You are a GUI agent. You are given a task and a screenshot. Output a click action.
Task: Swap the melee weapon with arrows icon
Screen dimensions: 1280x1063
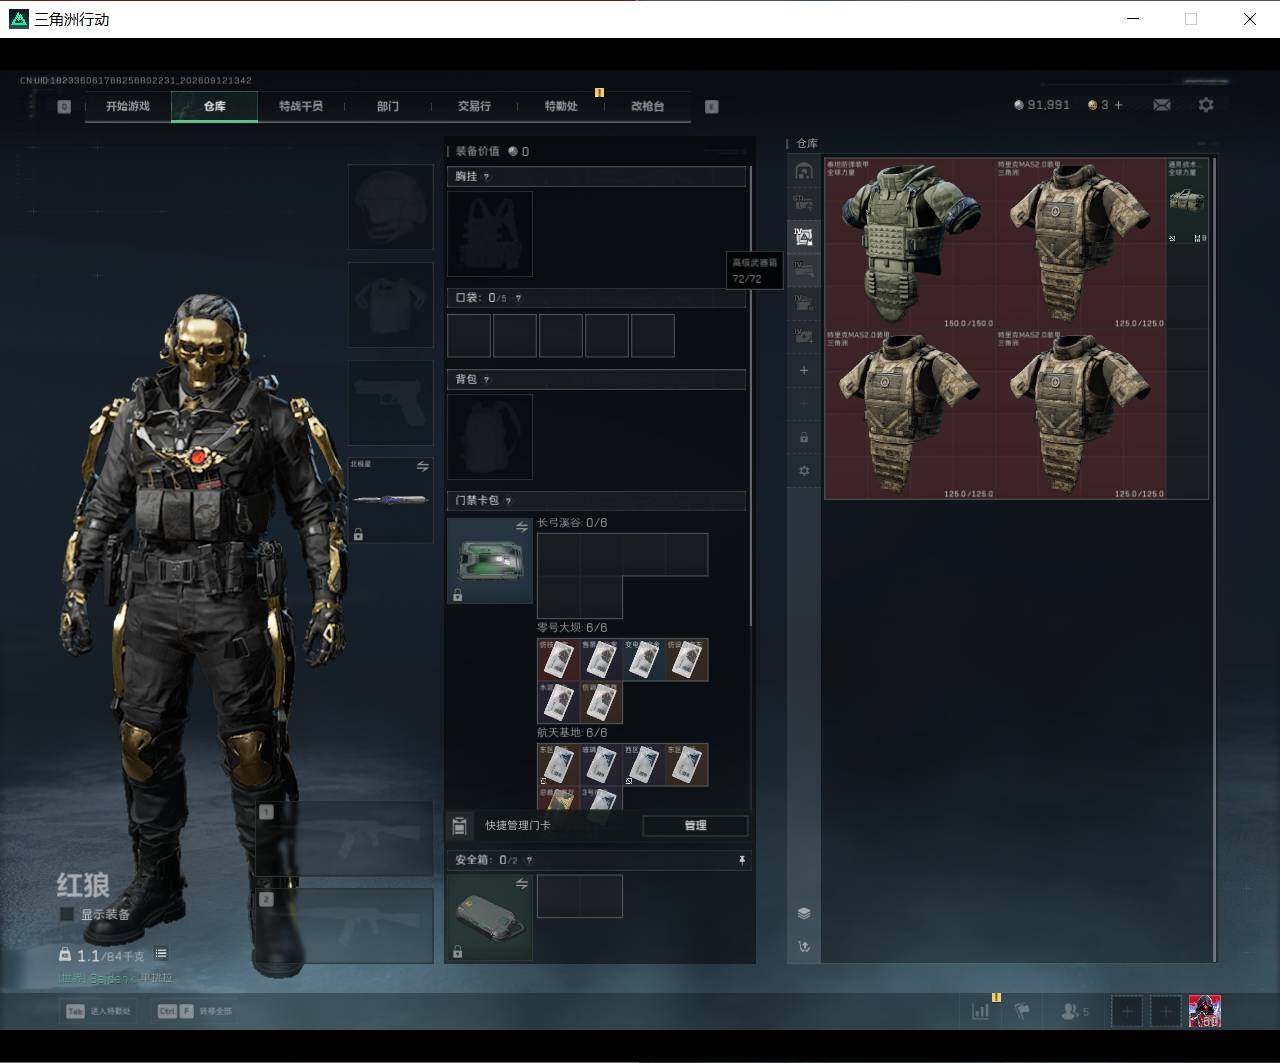pos(423,467)
